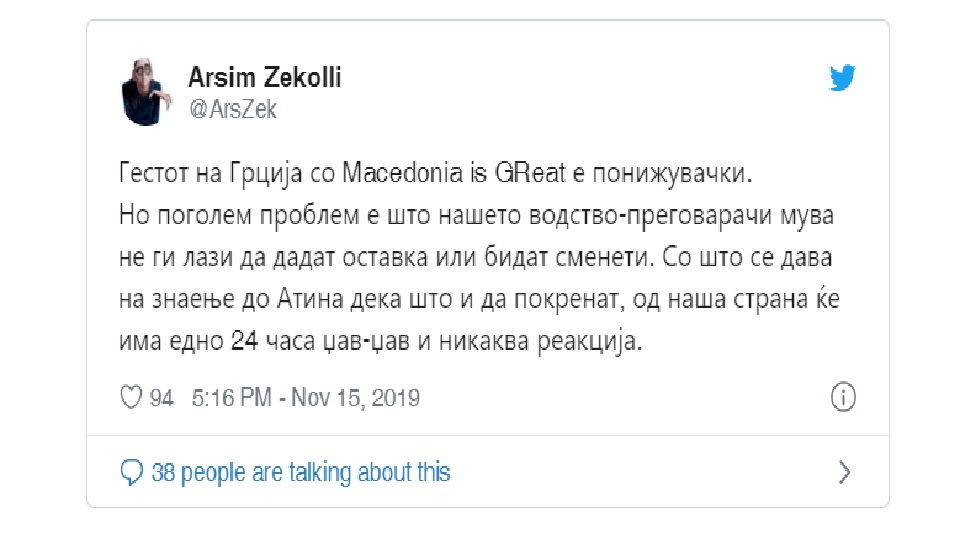The width and height of the screenshot is (960, 540).
Task: Open the 5:16 PM timestamp
Action: (231, 398)
